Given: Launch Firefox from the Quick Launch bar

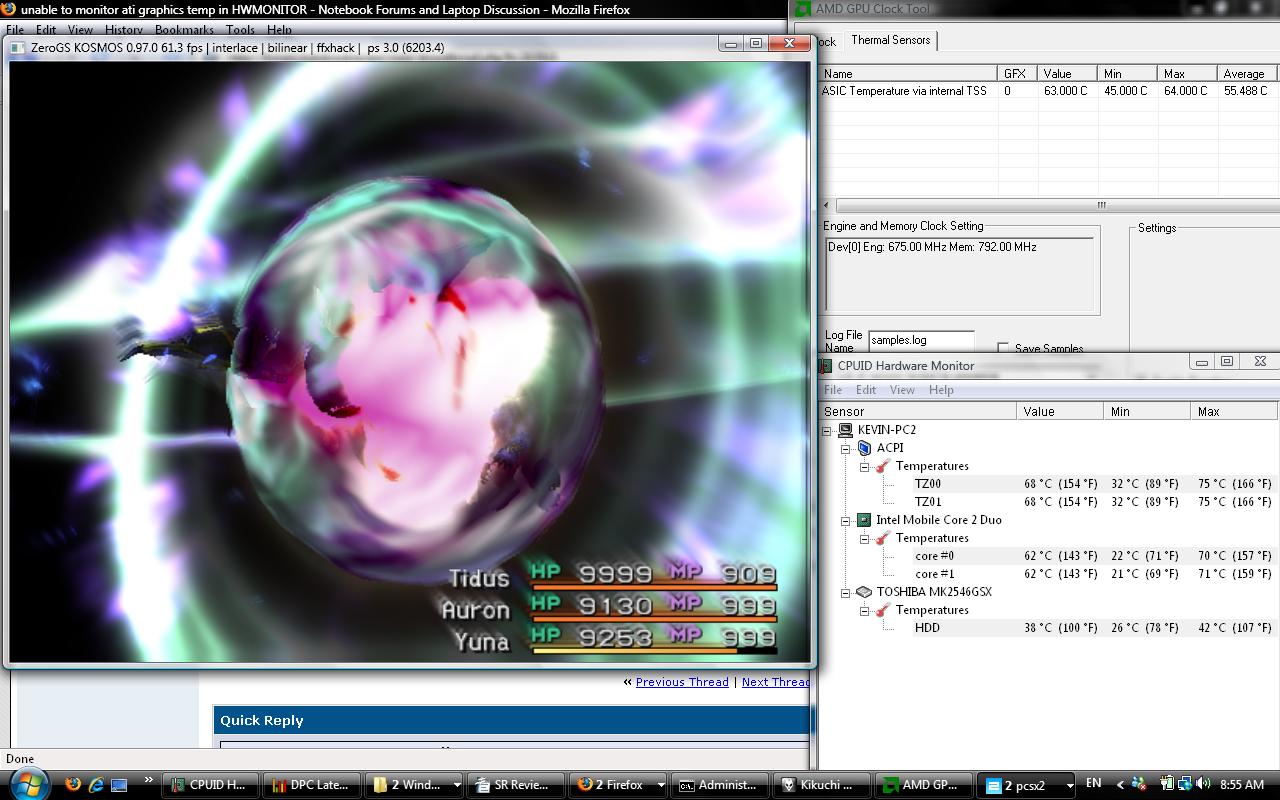Looking at the screenshot, I should tap(73, 785).
